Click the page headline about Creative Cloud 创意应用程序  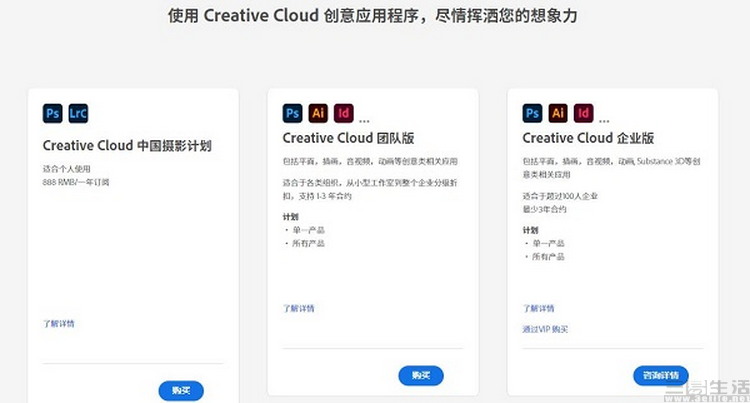[x=373, y=16]
